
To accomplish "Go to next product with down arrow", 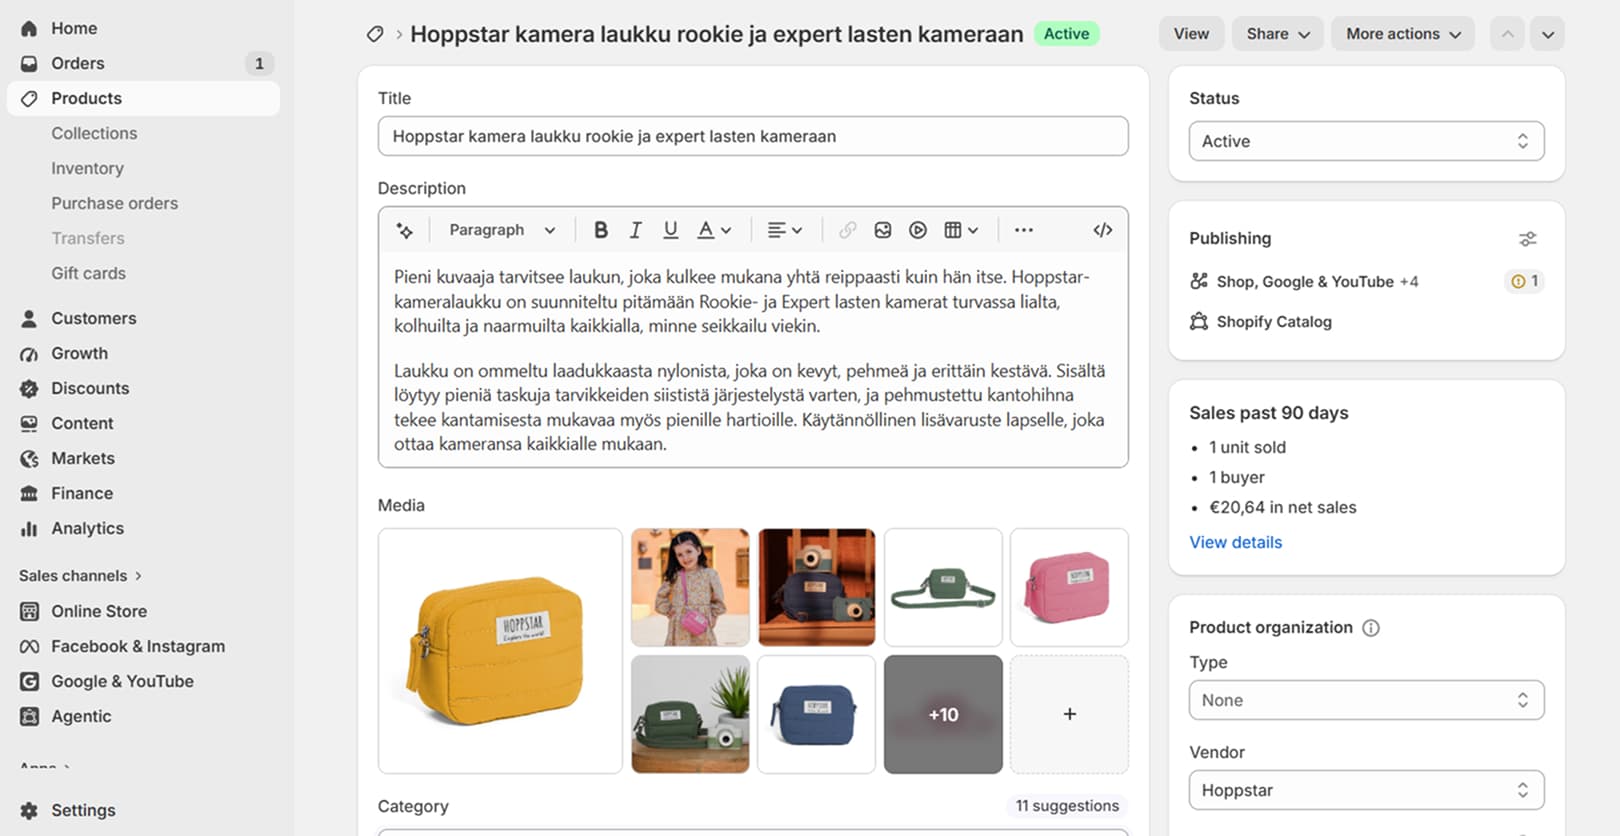I will pyautogui.click(x=1547, y=34).
